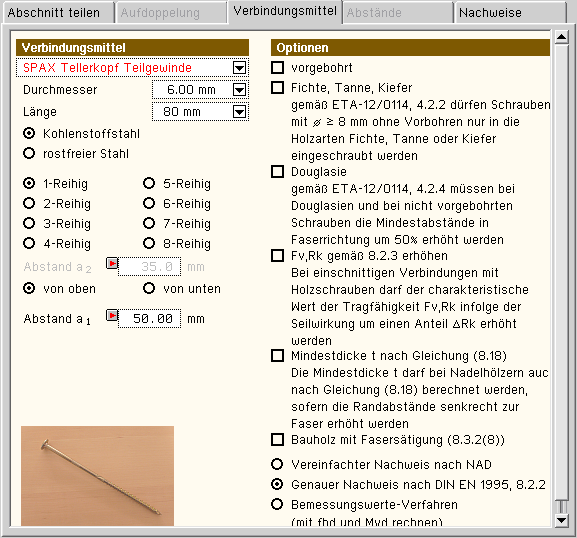This screenshot has width=577, height=538.
Task: Click the screw photo thumbnail
Action: pos(98,476)
